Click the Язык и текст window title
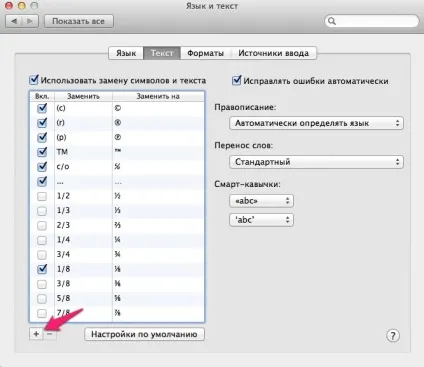 [212, 6]
